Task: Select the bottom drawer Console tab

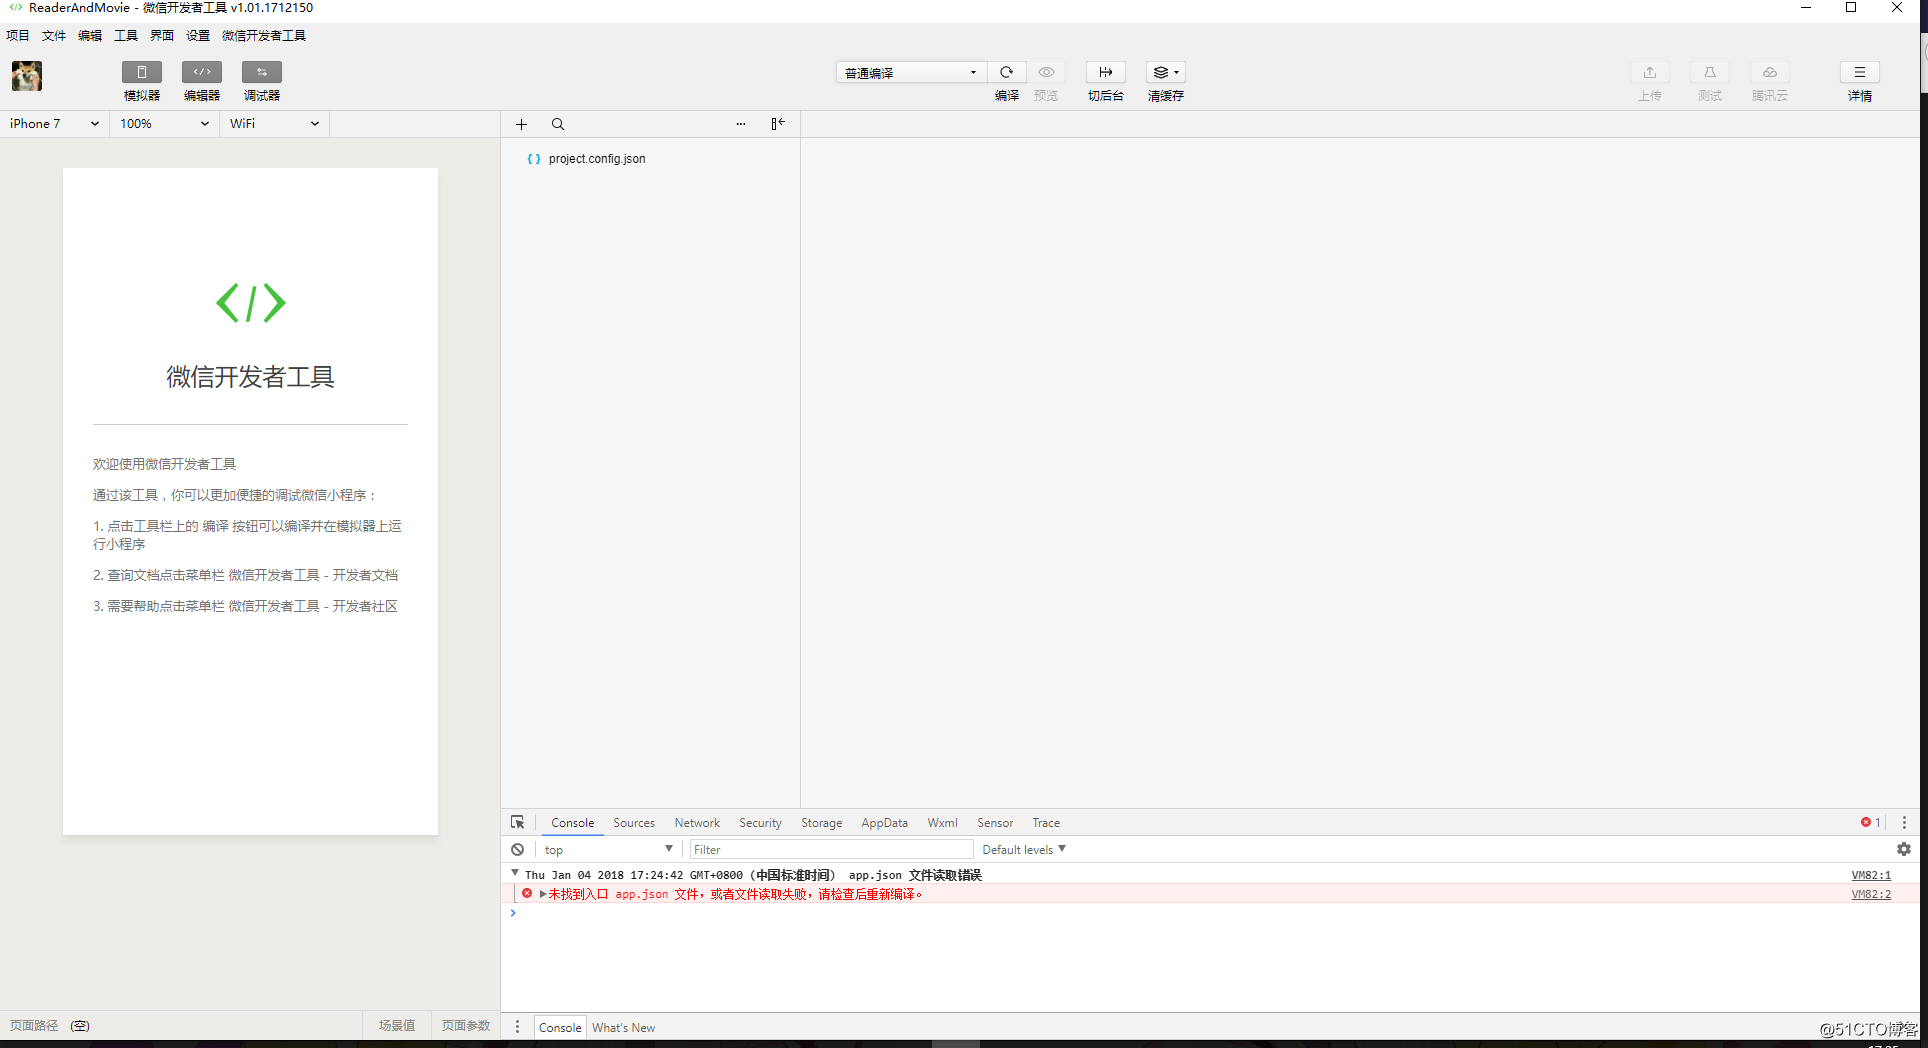Action: point(560,1027)
